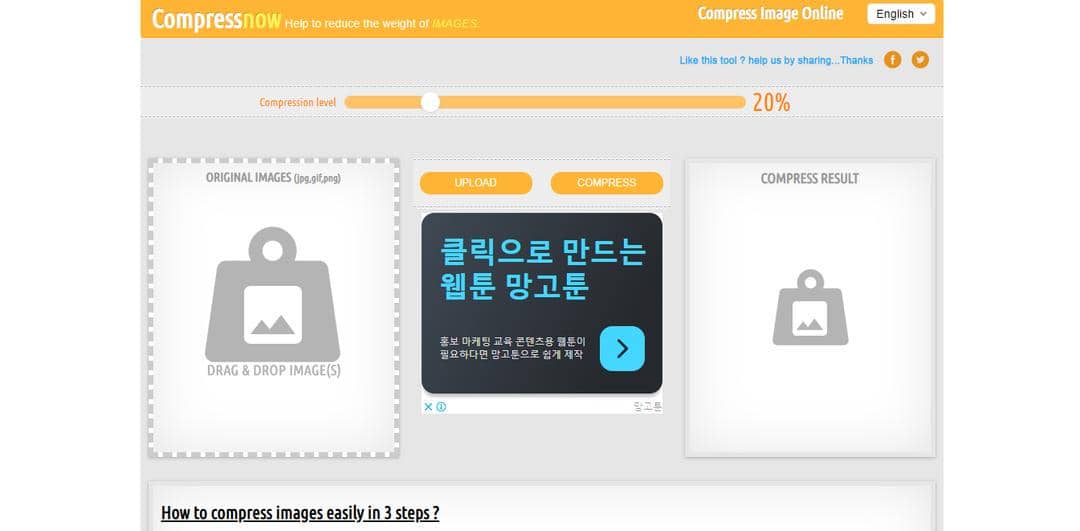Click the Compress Image Online header link

(x=770, y=14)
